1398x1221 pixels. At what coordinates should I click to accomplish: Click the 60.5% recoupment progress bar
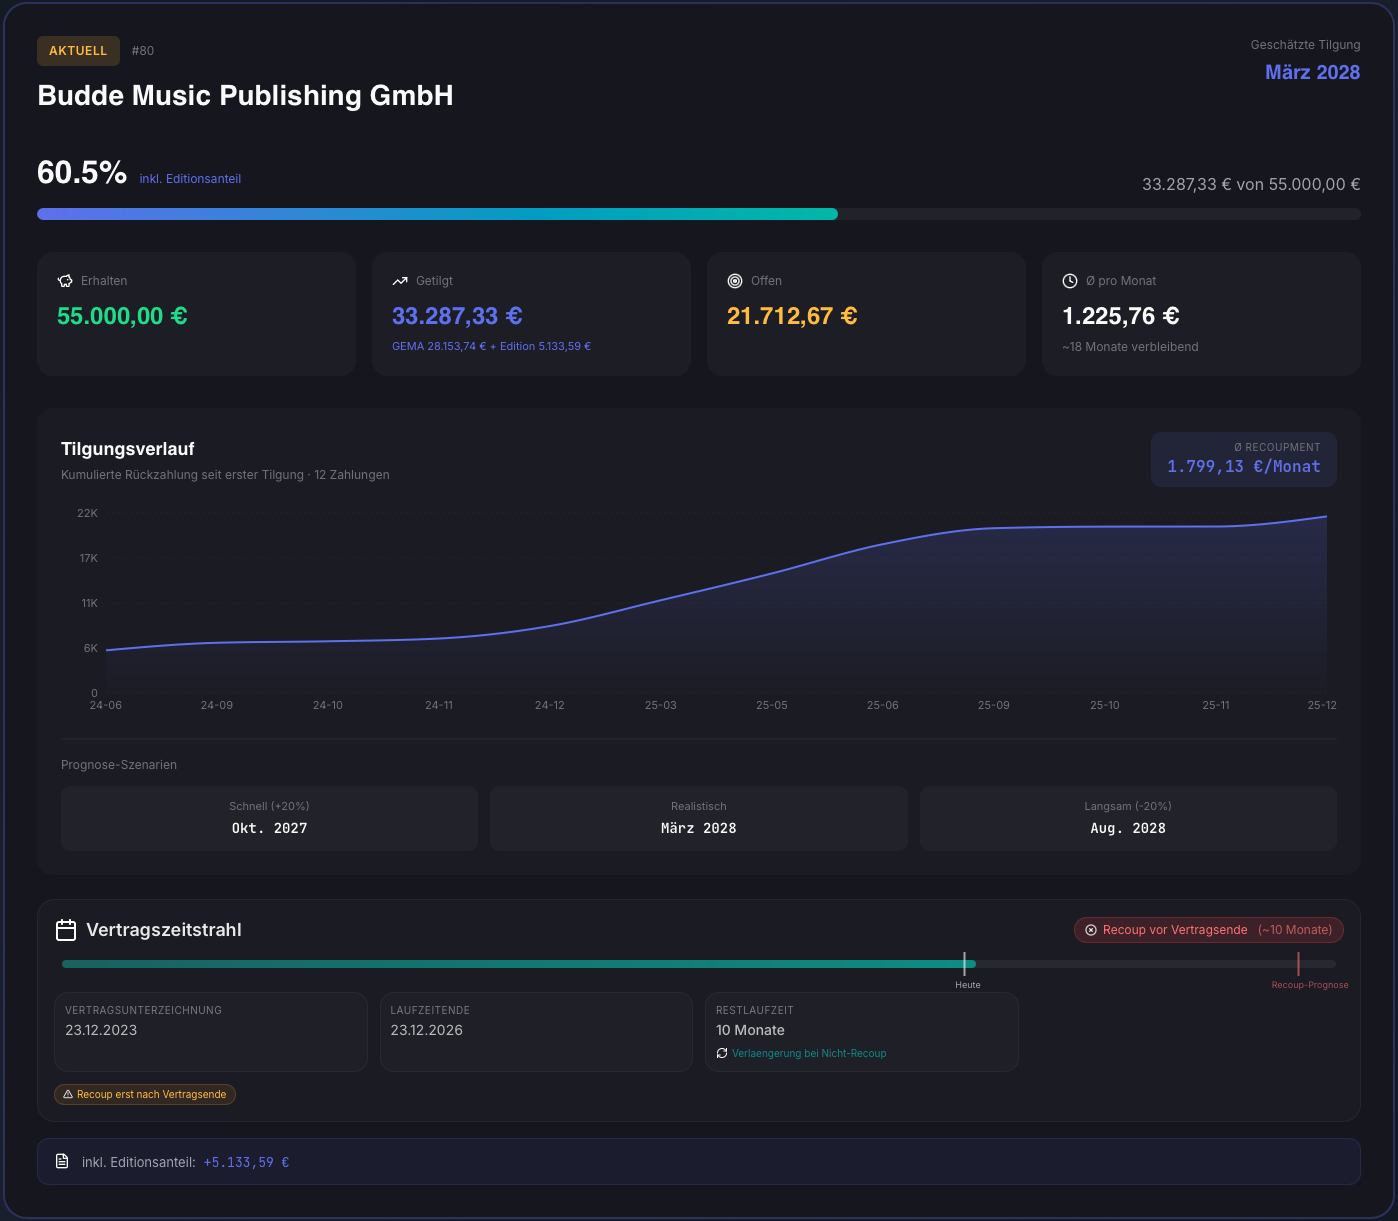coord(437,214)
